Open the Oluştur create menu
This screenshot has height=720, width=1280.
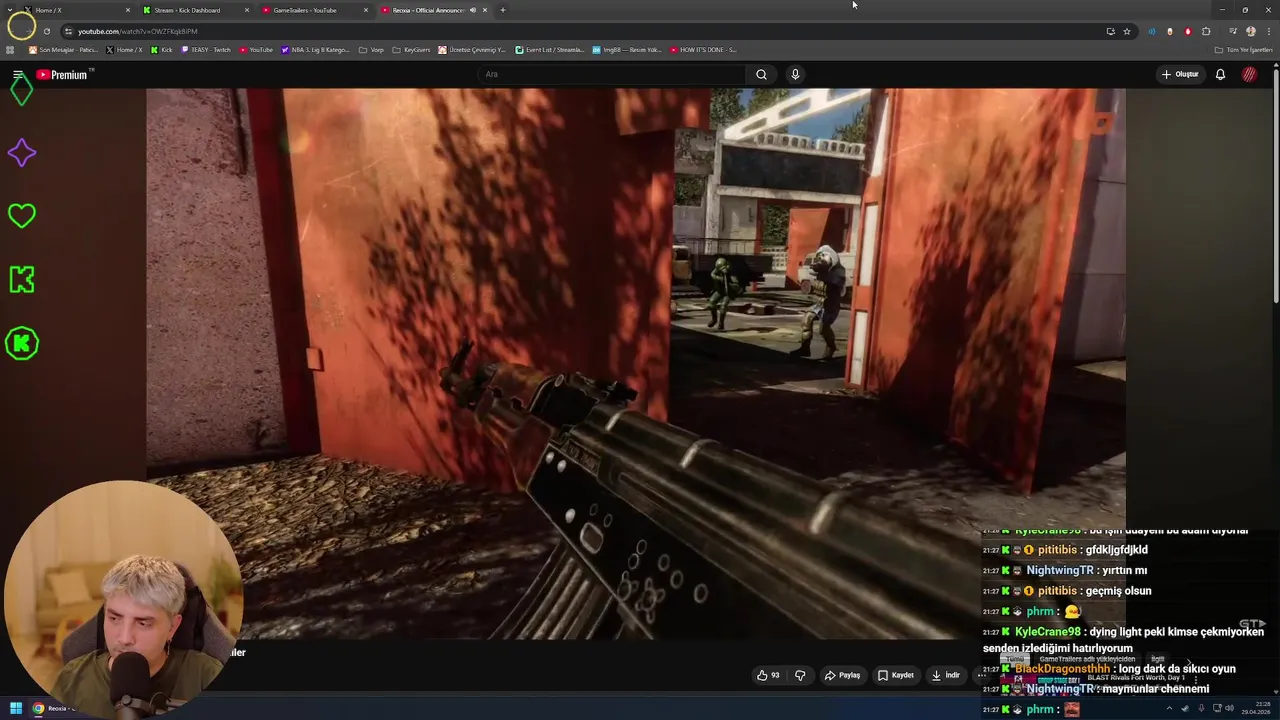pos(1180,74)
